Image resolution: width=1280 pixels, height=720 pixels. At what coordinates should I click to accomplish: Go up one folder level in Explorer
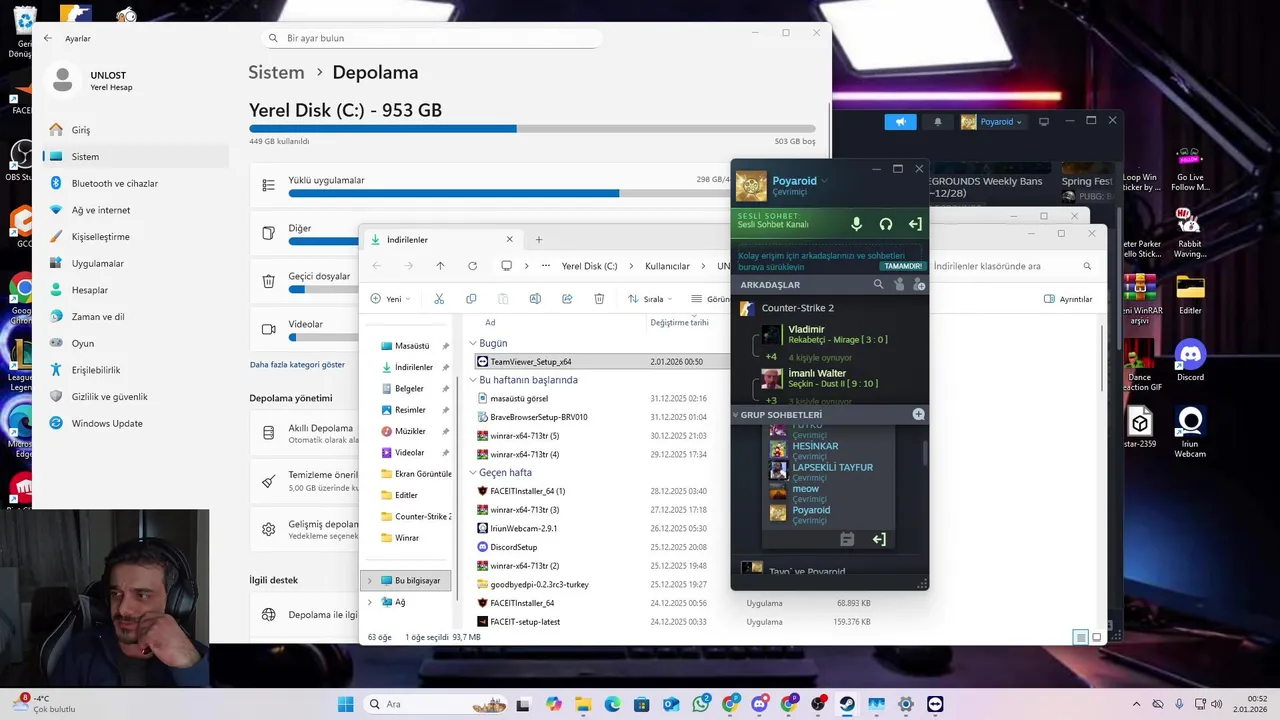(x=440, y=266)
